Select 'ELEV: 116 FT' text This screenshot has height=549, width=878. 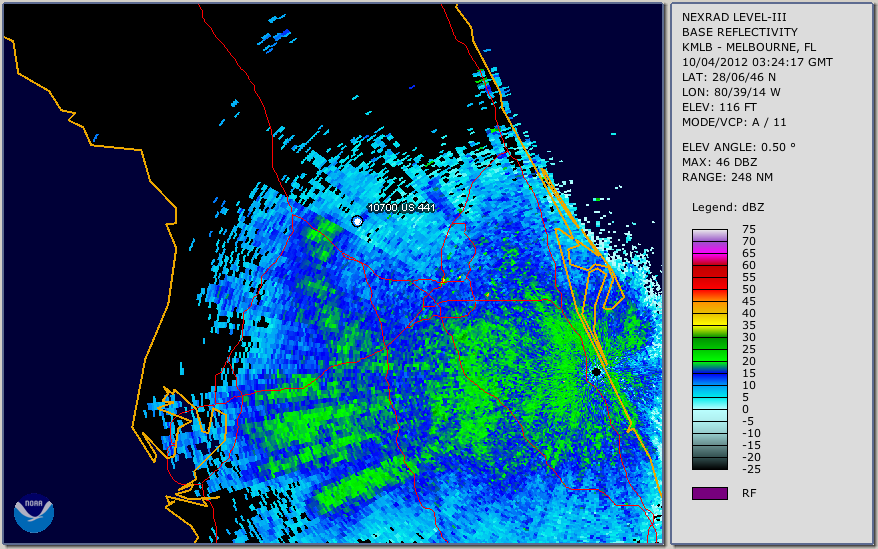click(x=719, y=107)
